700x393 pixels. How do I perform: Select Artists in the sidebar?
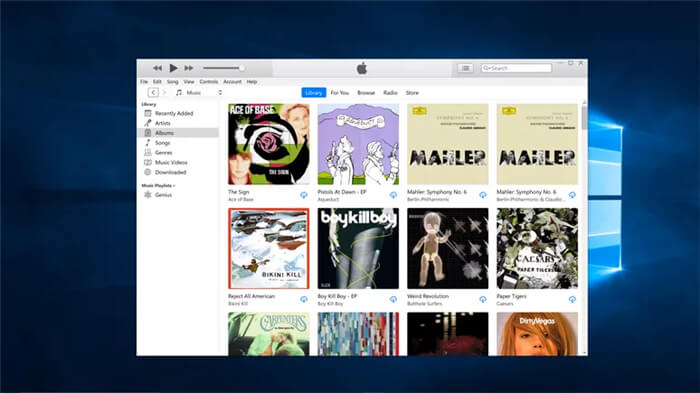click(x=178, y=123)
